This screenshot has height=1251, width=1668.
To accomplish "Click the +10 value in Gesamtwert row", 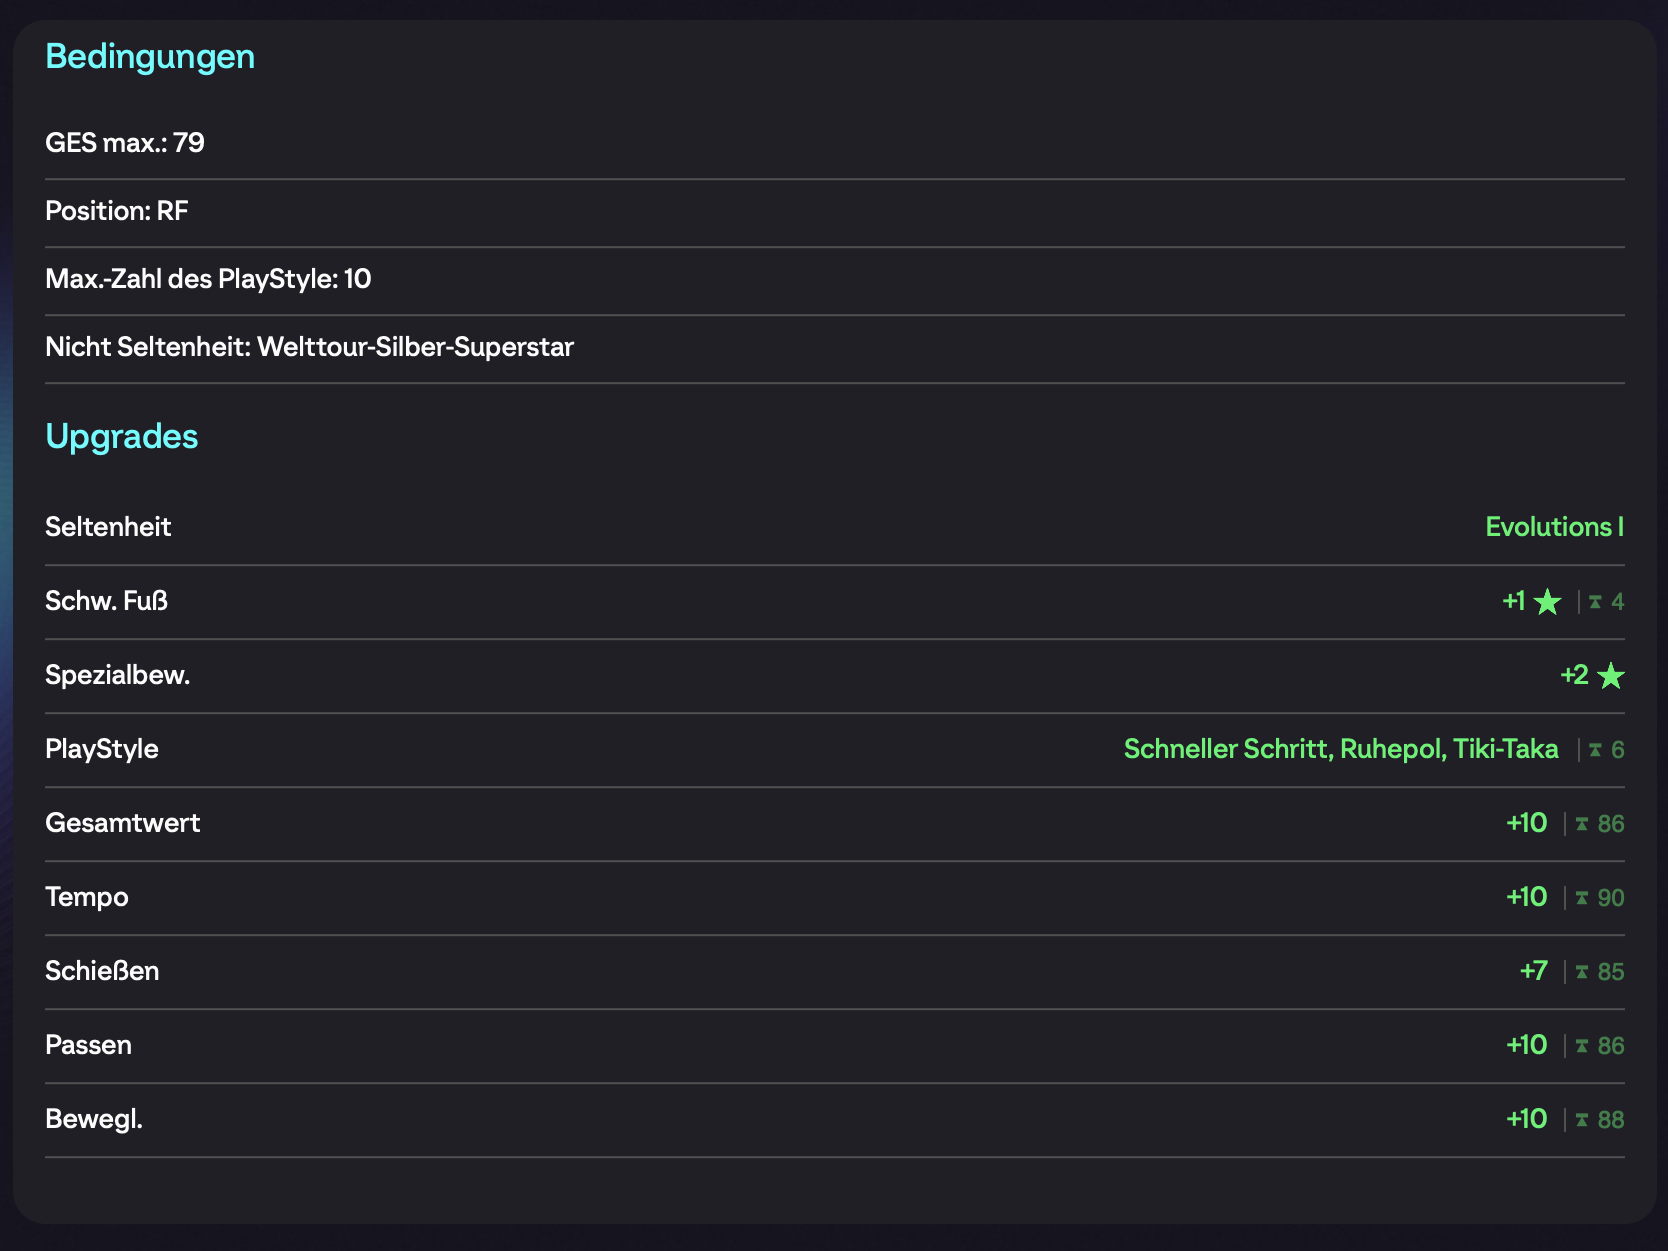I will tap(1526, 823).
